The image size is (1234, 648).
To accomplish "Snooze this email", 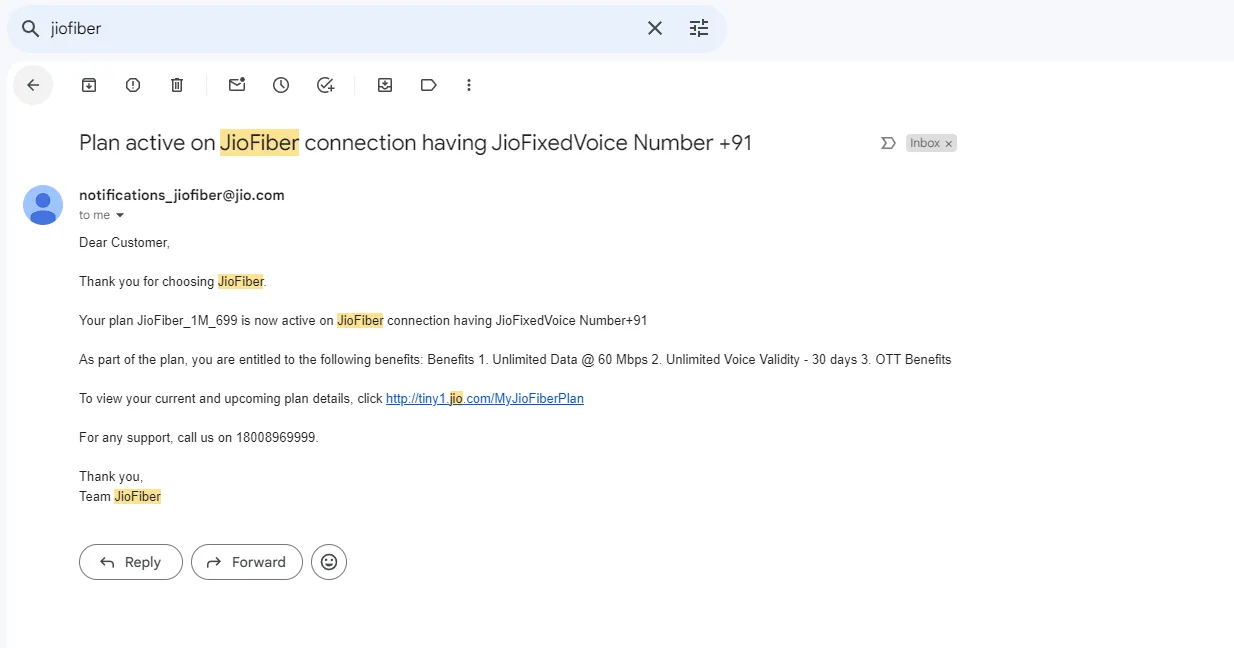I will point(281,85).
